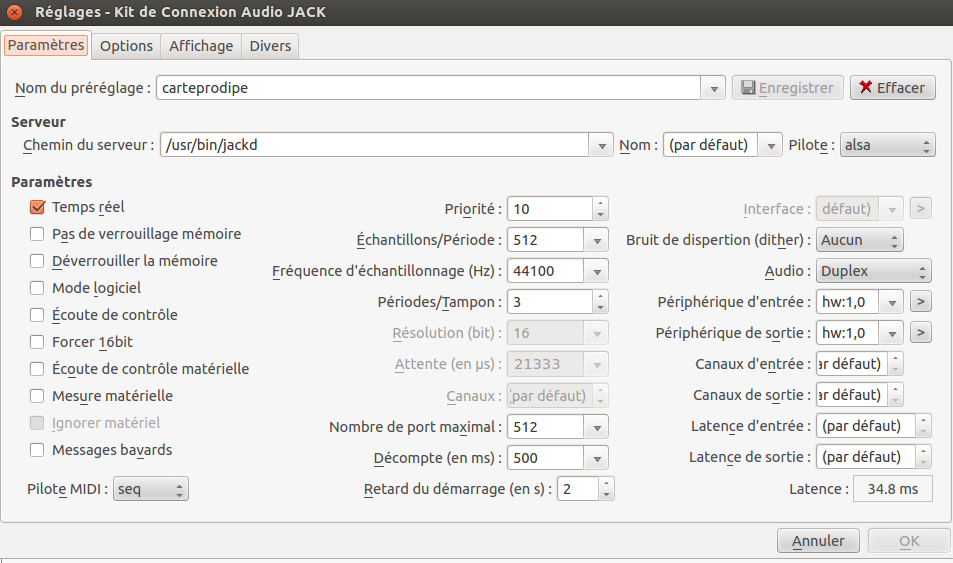Switch to the Paramètres tab
953x563 pixels.
tap(46, 46)
